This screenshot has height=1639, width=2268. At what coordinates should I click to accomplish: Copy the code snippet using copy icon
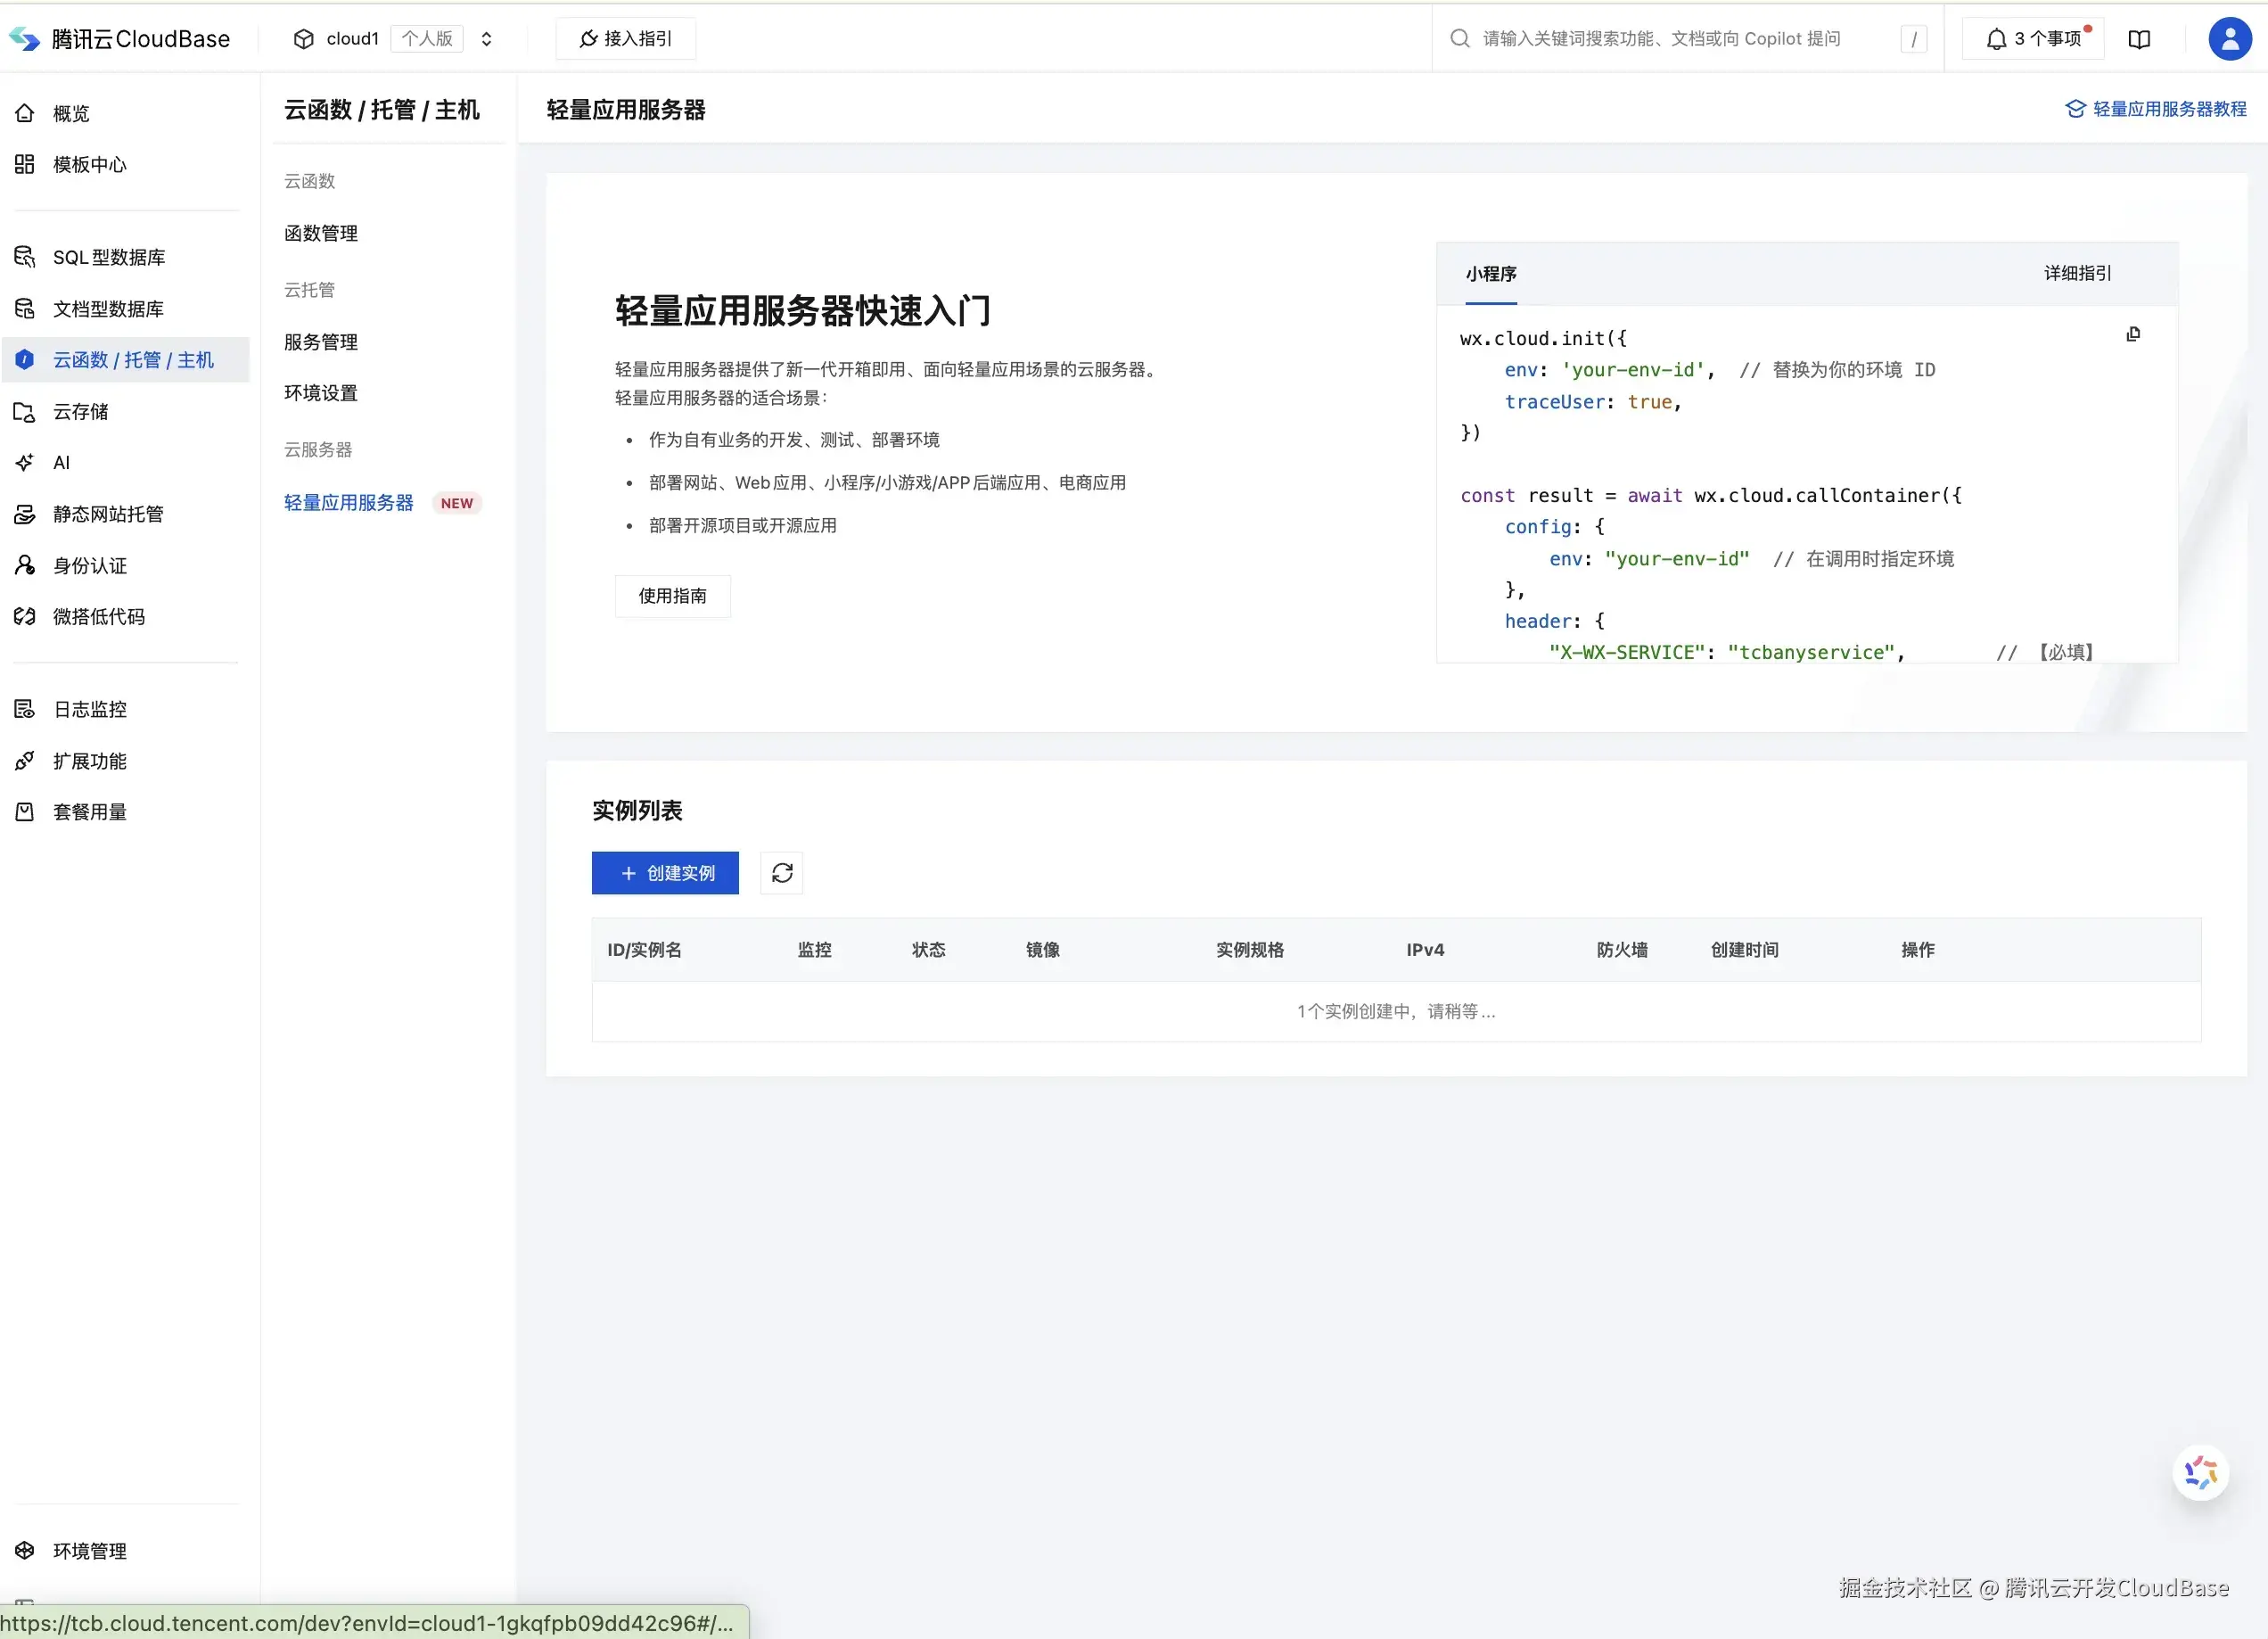pyautogui.click(x=2134, y=334)
